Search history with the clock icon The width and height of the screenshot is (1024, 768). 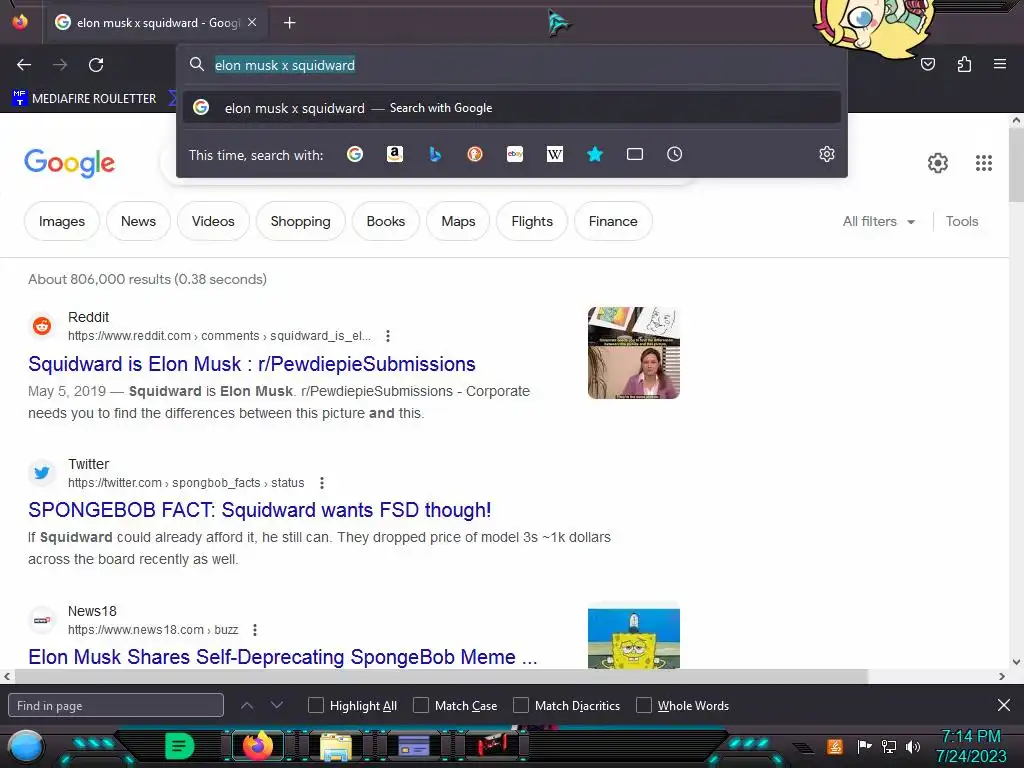[675, 154]
